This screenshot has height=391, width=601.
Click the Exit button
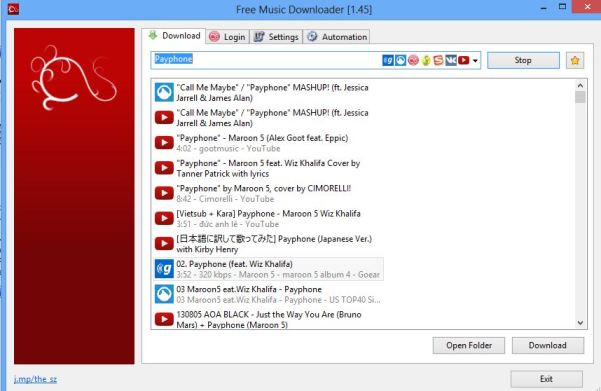546,379
